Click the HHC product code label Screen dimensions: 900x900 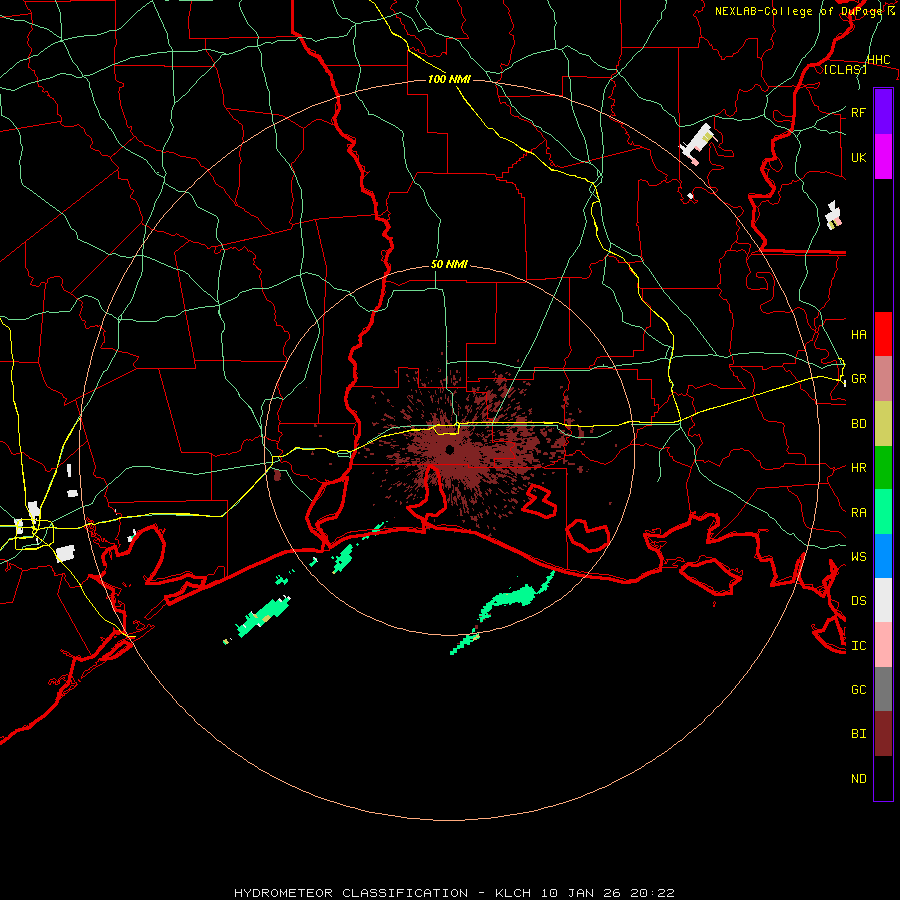click(x=878, y=59)
